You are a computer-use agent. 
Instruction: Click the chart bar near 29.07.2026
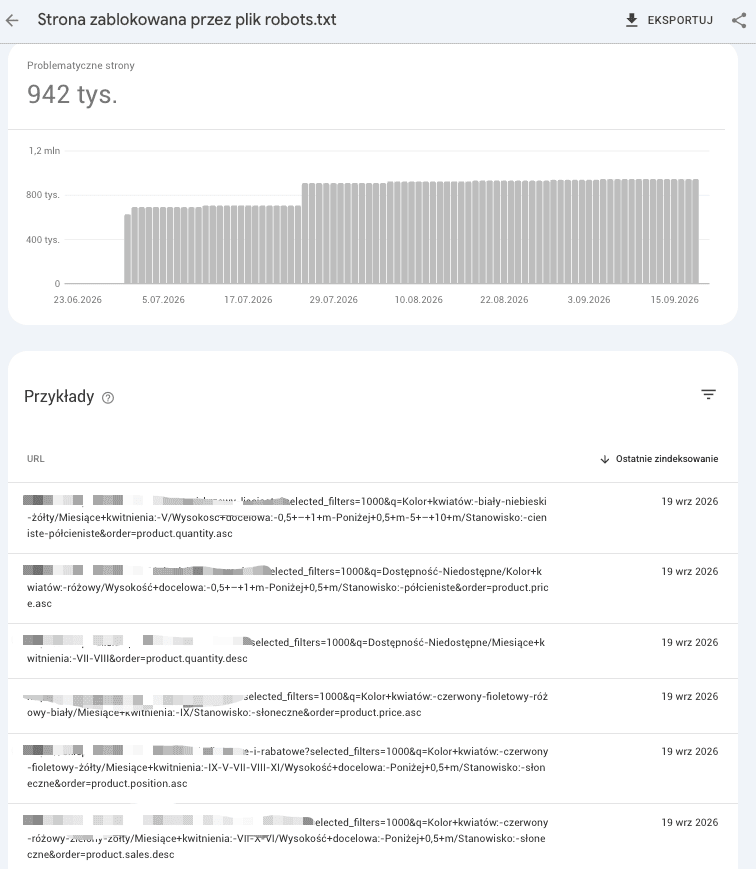click(333, 233)
